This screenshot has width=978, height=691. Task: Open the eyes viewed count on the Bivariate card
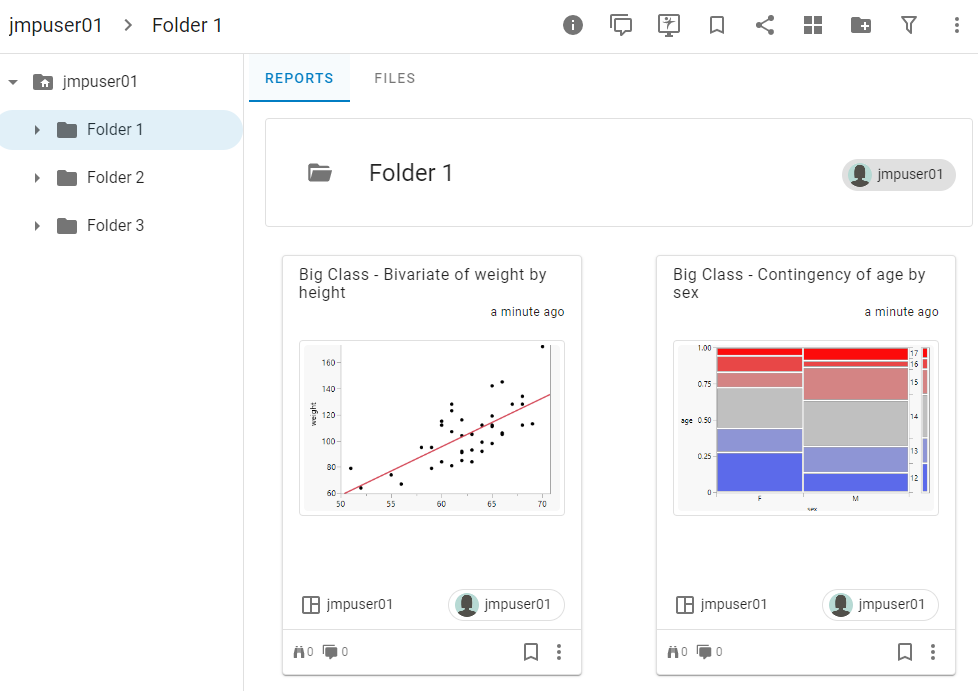pyautogui.click(x=298, y=651)
